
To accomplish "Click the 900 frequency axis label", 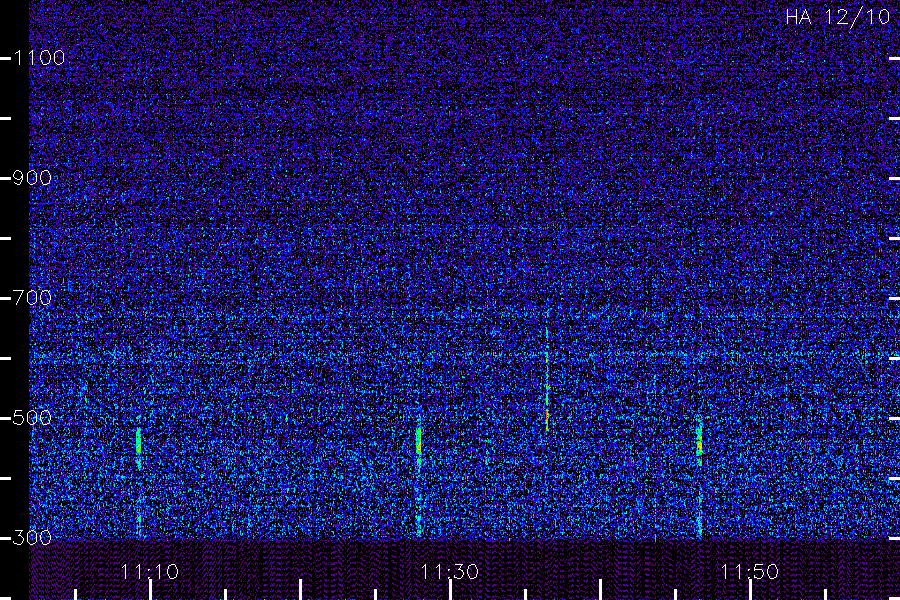I will pos(32,178).
